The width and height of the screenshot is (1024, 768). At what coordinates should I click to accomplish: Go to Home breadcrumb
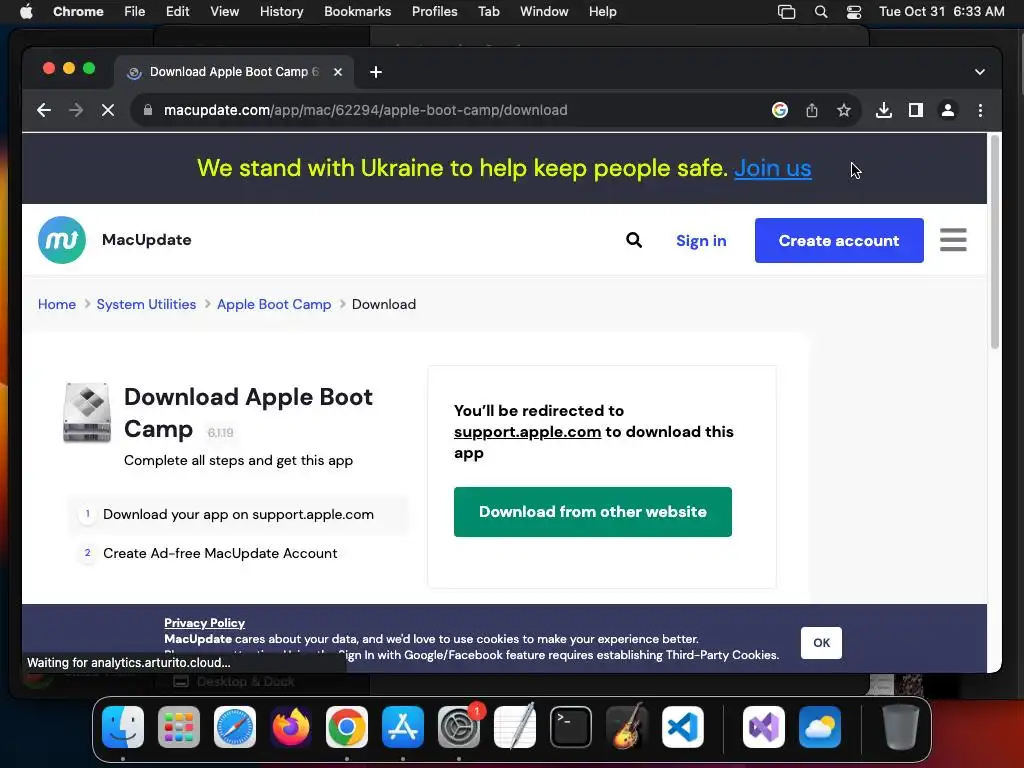pos(57,304)
